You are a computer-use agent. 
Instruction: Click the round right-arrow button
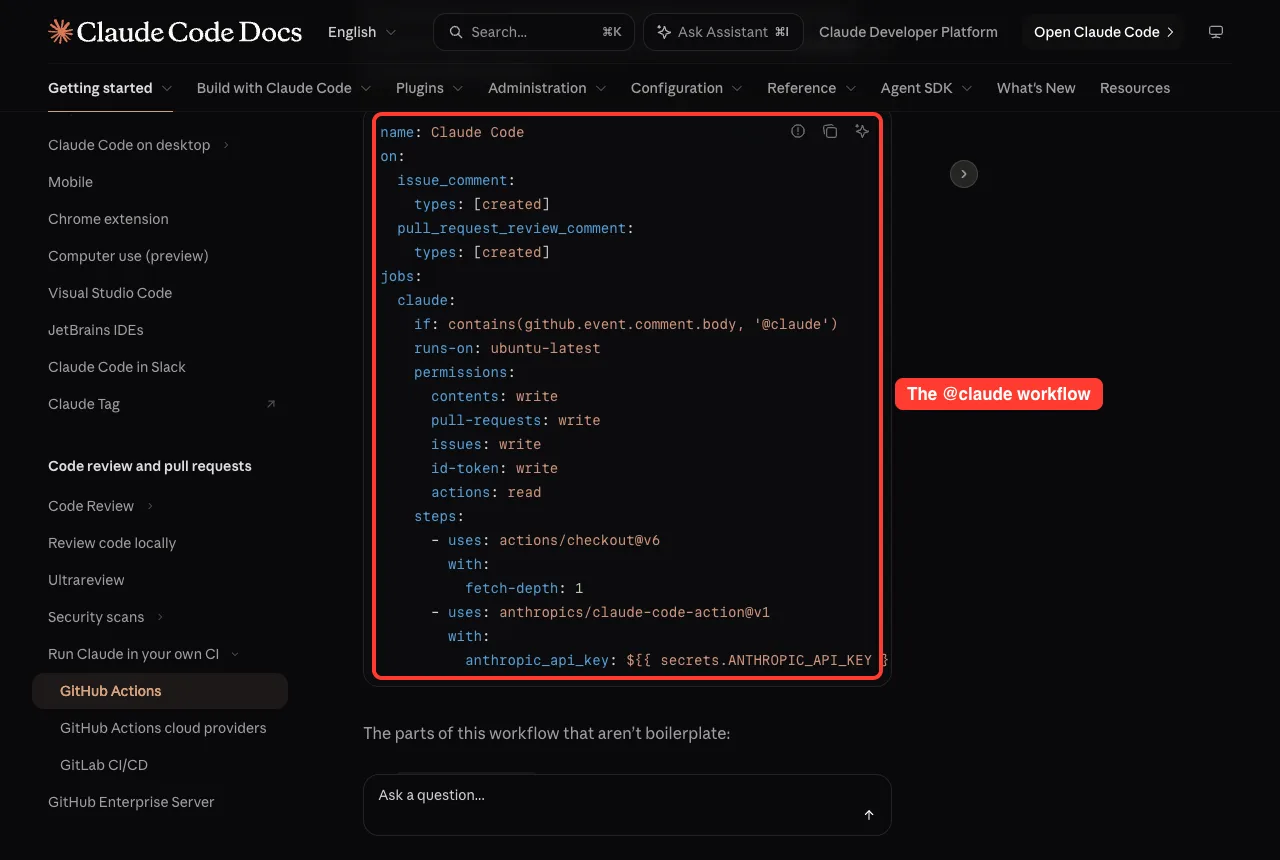[963, 174]
